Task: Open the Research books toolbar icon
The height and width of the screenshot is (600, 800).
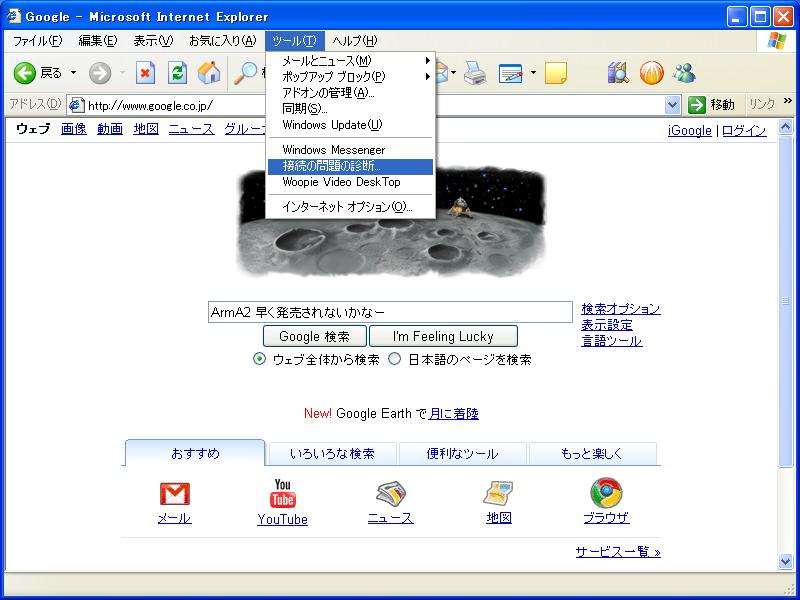Action: point(618,73)
